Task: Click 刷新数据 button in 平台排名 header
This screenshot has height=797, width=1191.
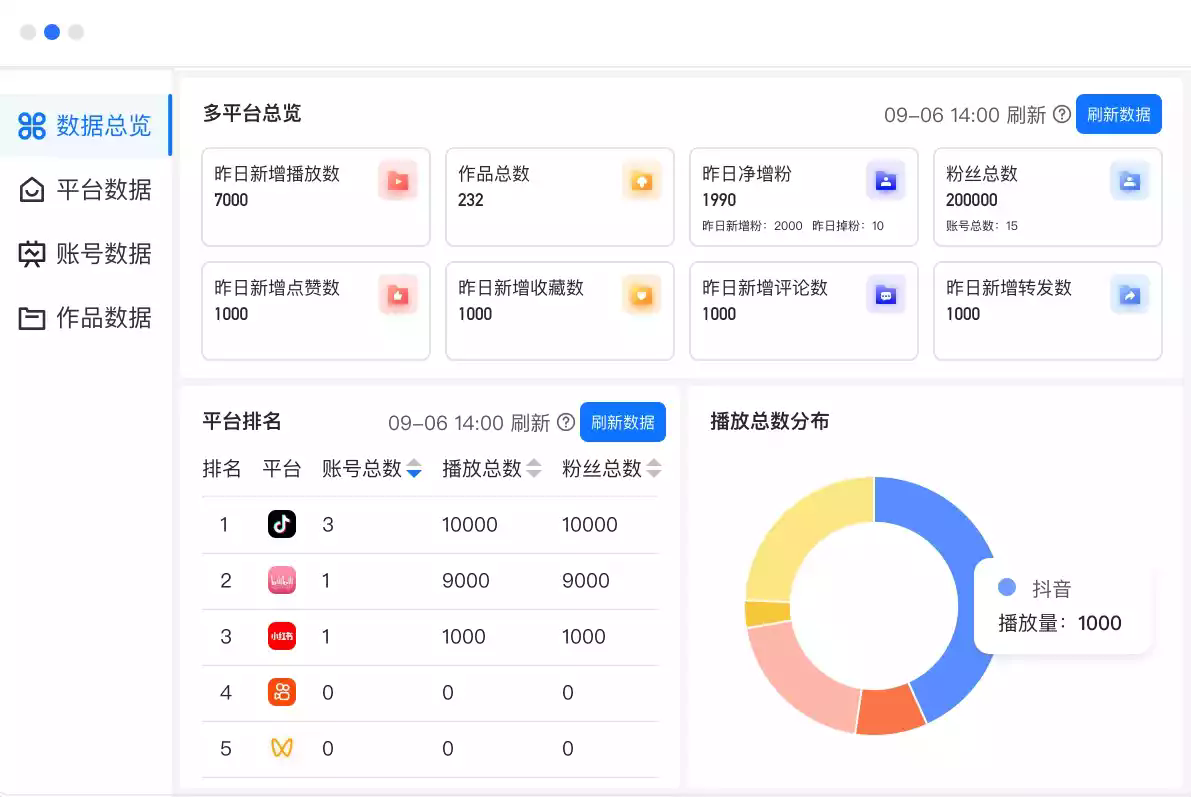Action: [623, 422]
